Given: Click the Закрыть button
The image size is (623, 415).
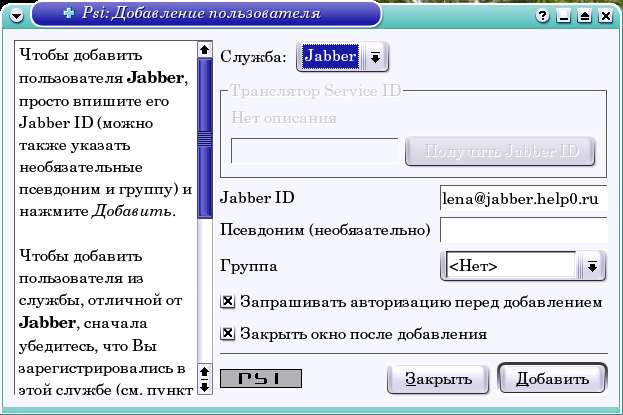Looking at the screenshot, I should pos(438,379).
